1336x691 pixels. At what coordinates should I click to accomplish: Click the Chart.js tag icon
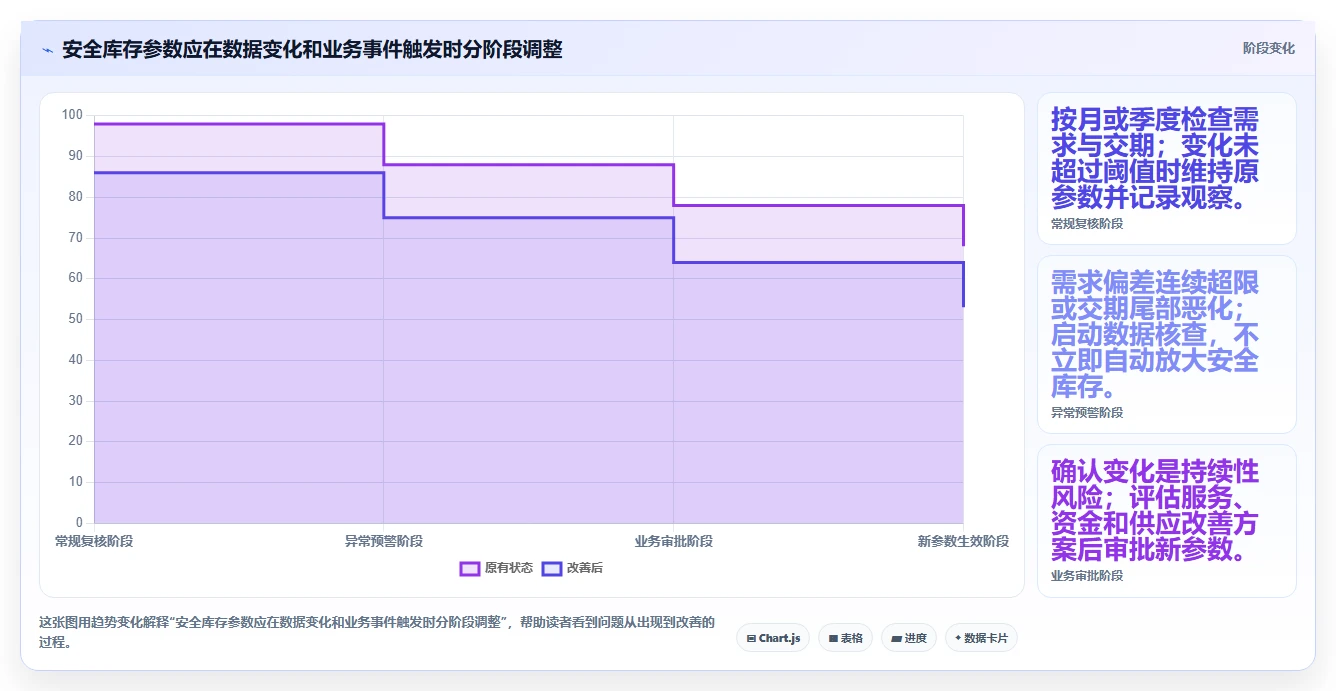click(x=751, y=638)
